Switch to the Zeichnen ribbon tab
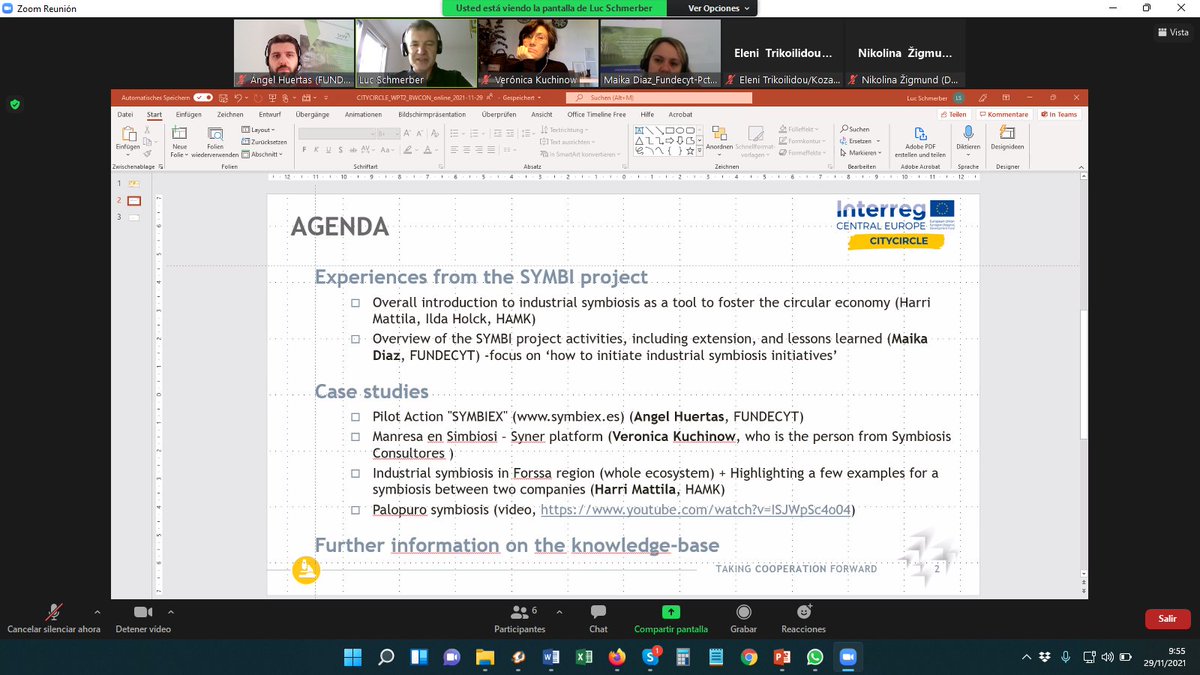The width and height of the screenshot is (1200, 675). pyautogui.click(x=230, y=115)
